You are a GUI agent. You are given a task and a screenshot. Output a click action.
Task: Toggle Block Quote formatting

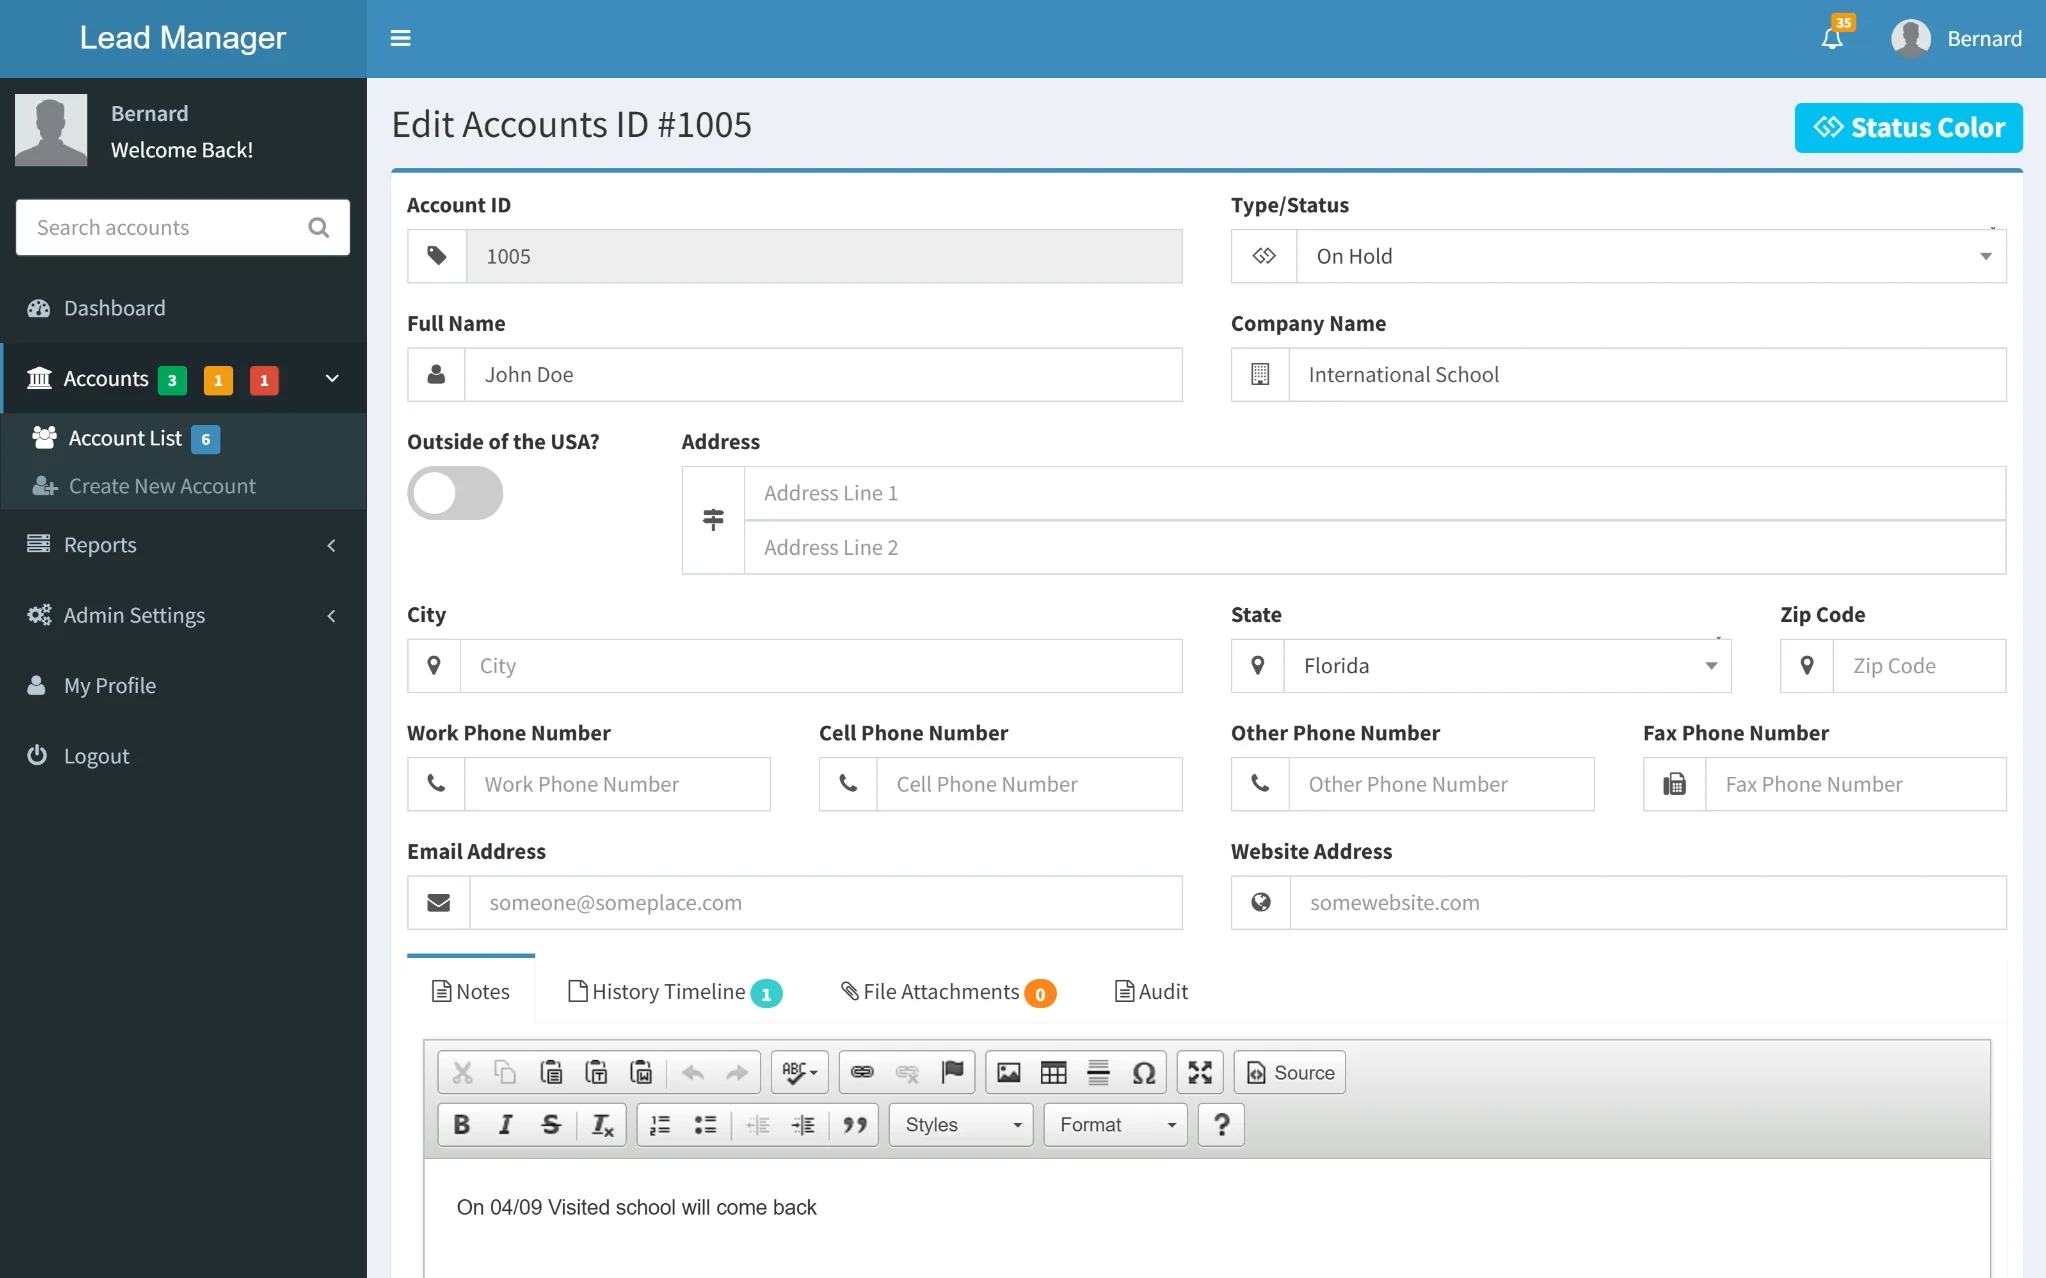click(855, 1125)
